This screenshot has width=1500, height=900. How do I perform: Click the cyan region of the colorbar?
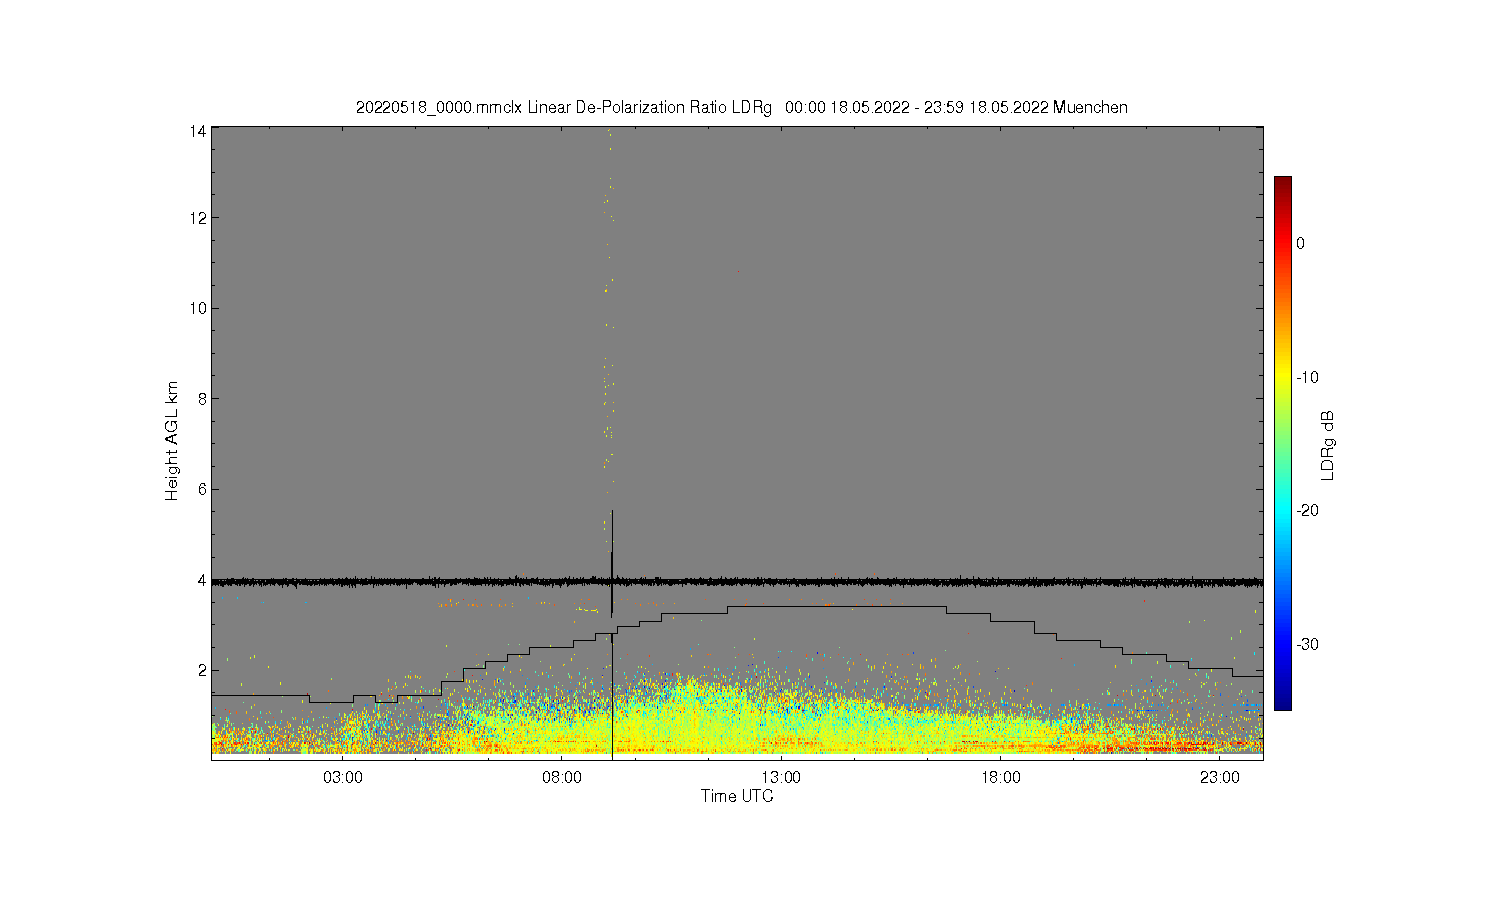click(x=1282, y=510)
